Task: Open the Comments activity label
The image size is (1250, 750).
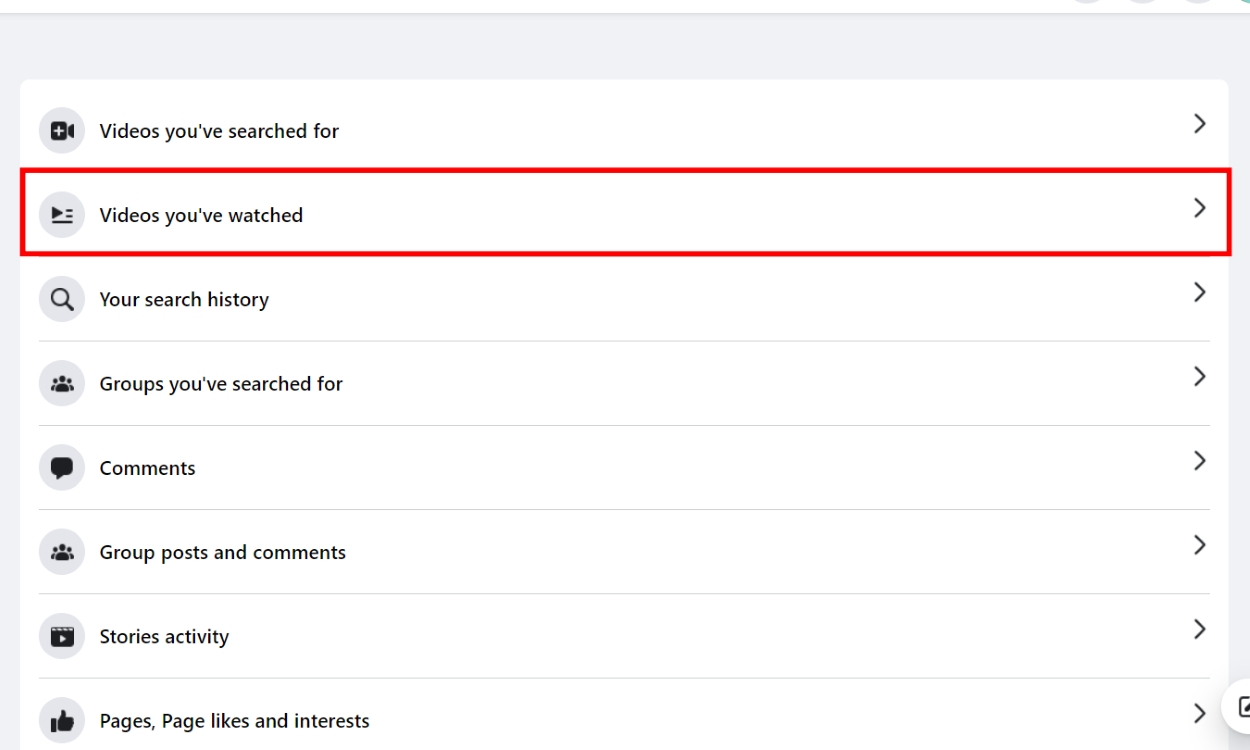Action: pyautogui.click(x=147, y=468)
